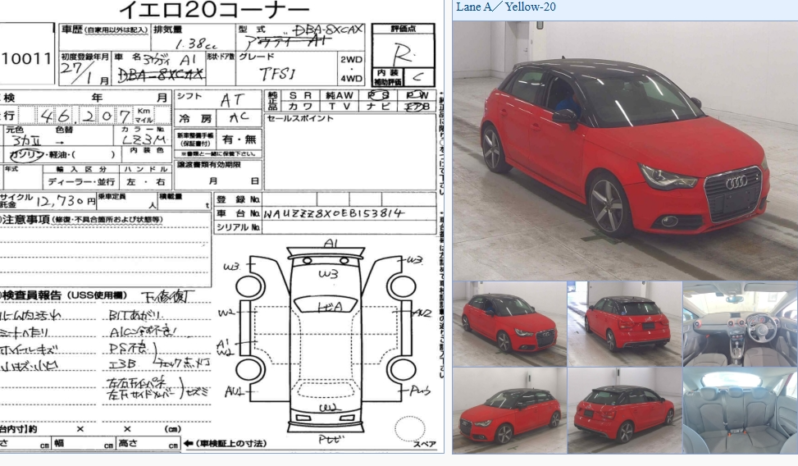This screenshot has width=798, height=466.
Task: Click the 'Lane A／Yellow-20' header text
Action: click(506, 7)
